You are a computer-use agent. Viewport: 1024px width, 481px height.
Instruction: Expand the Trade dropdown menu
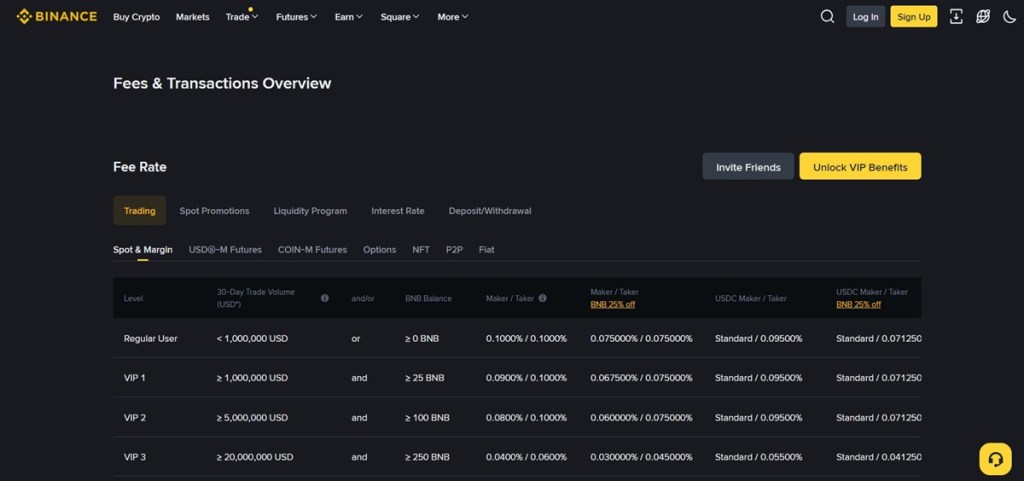click(x=241, y=17)
